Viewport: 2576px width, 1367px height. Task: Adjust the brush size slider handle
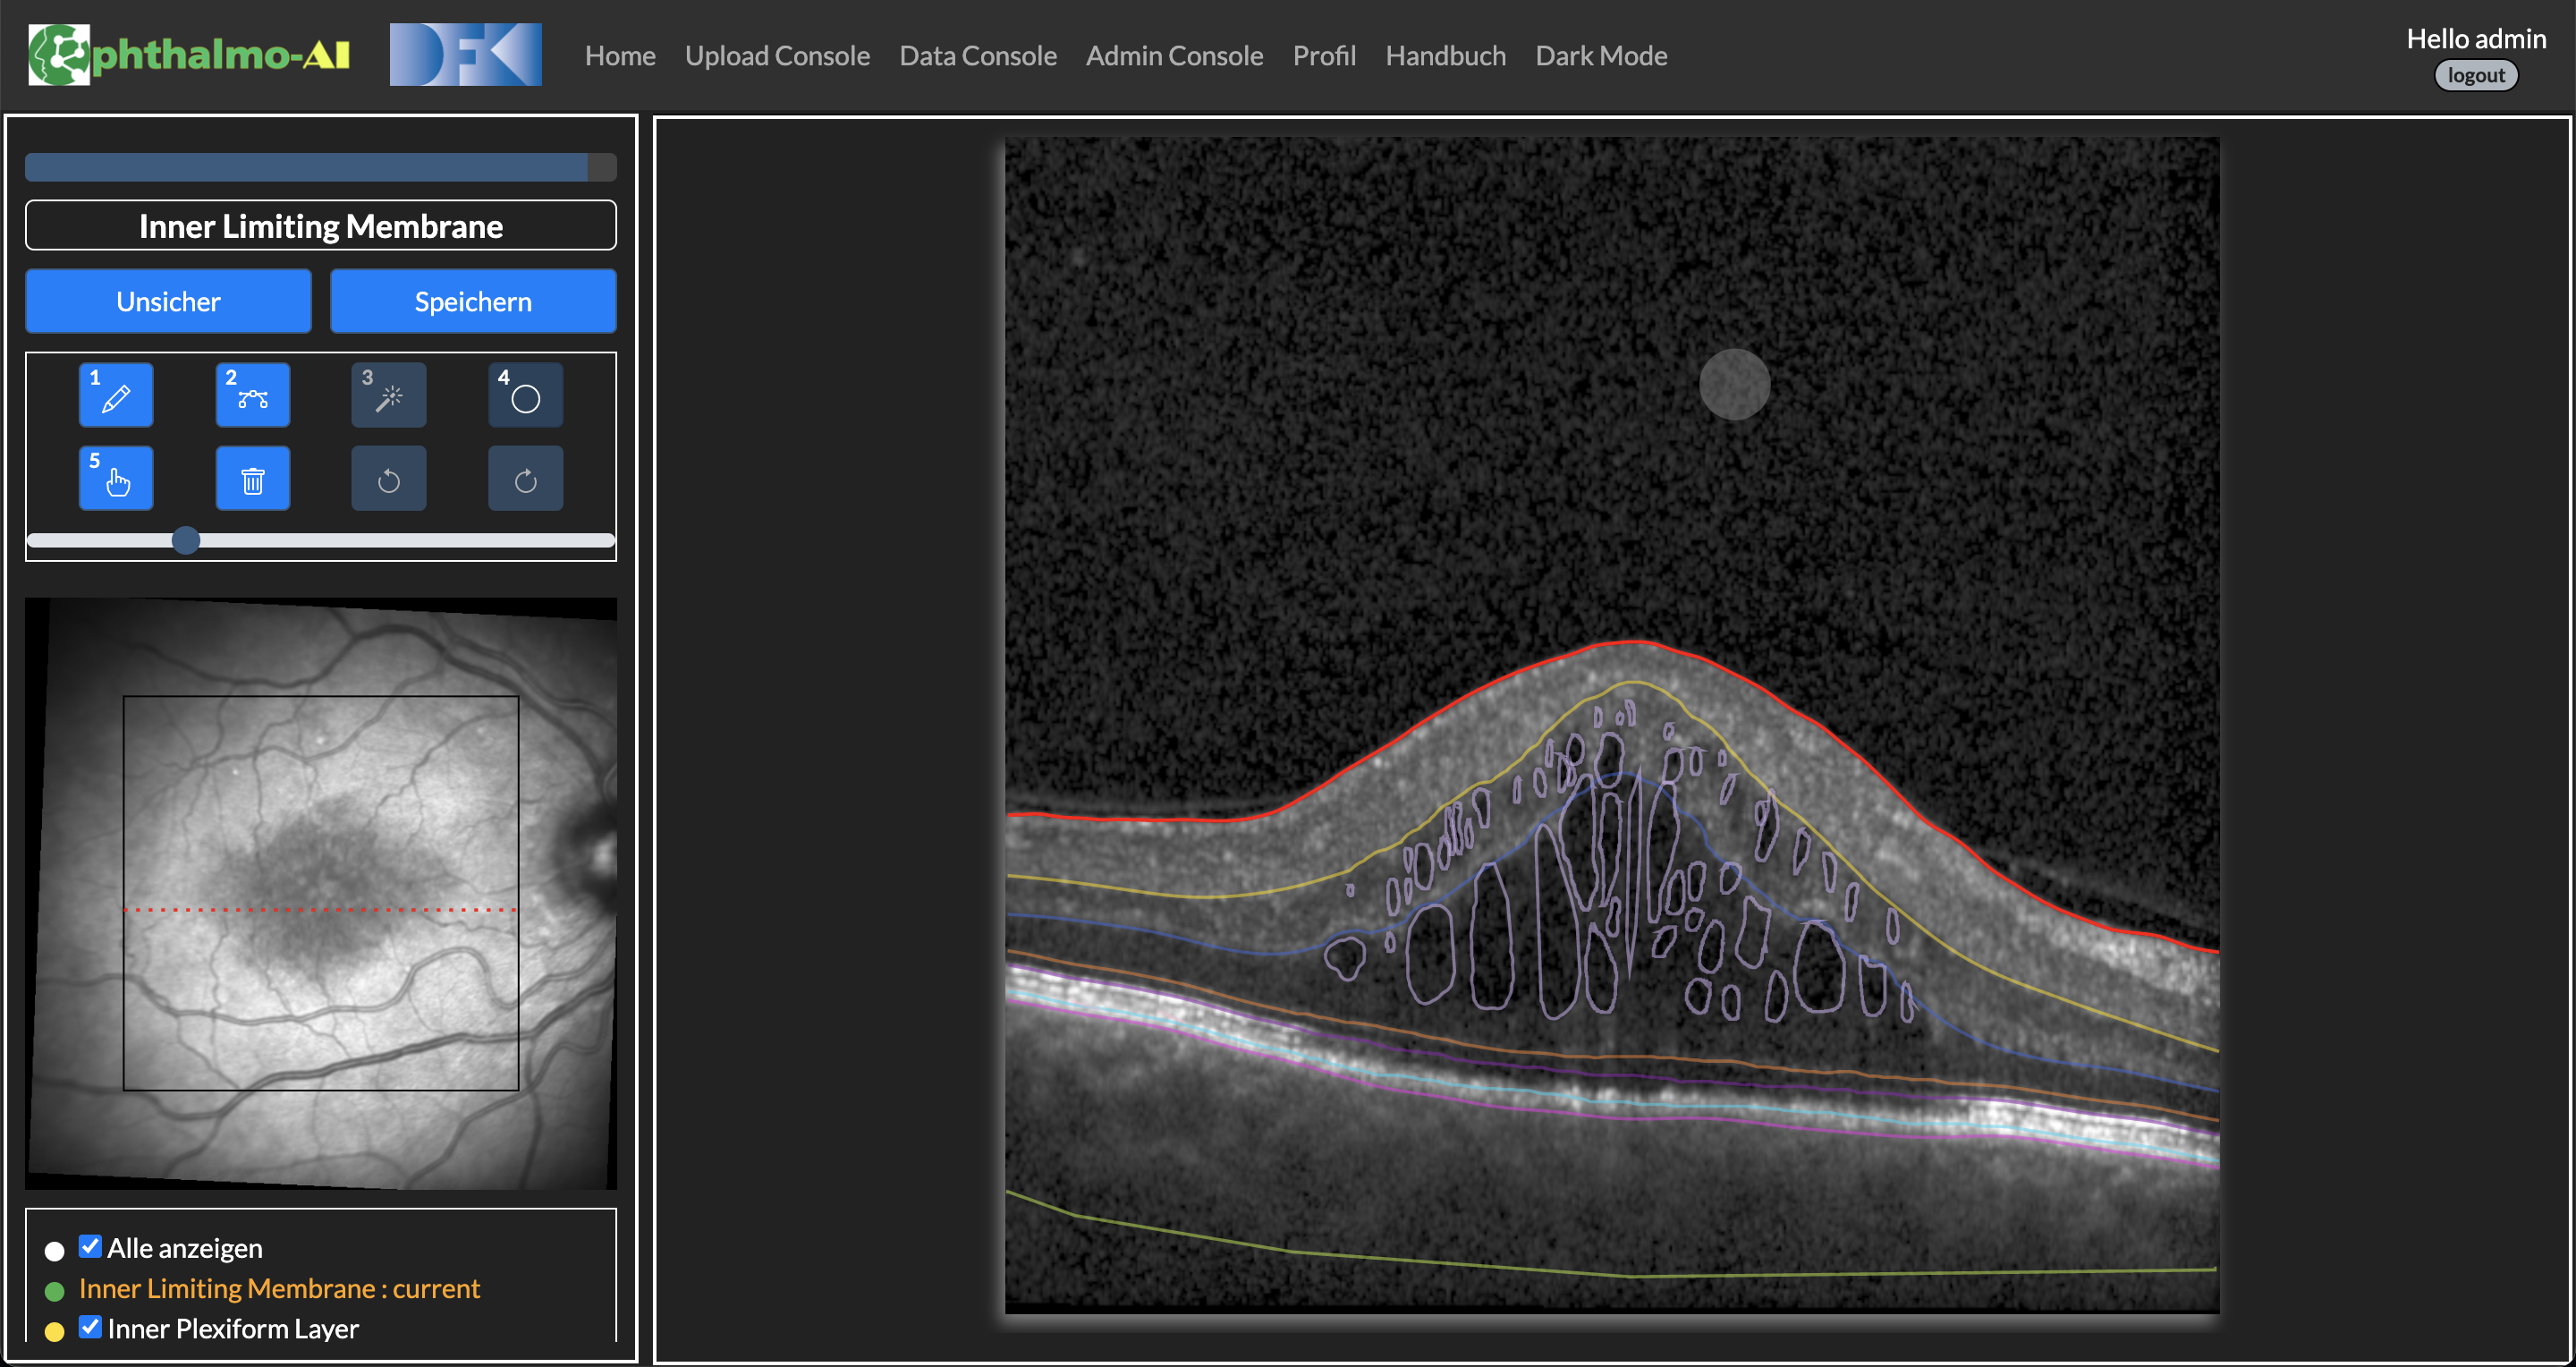pos(185,540)
